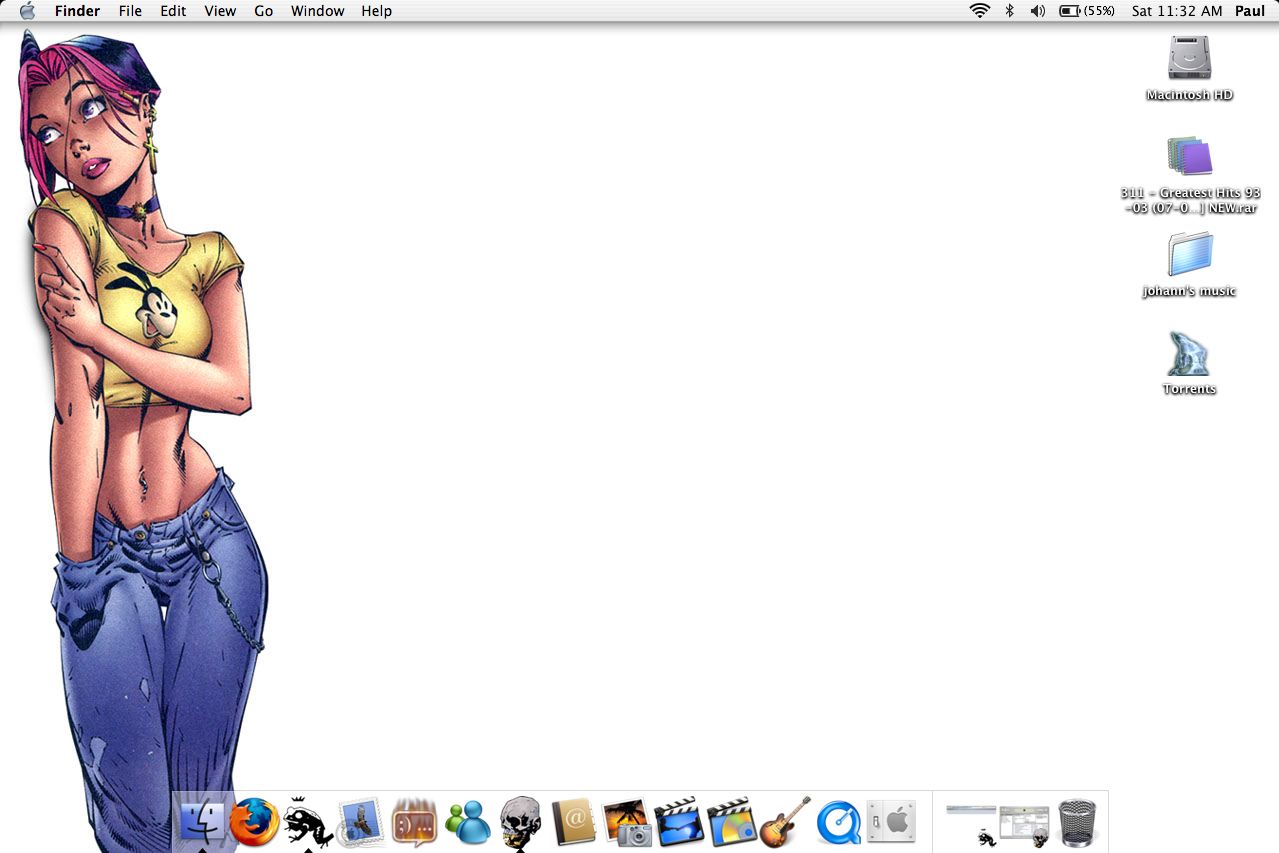
Task: Open the Apple menu
Action: pos(27,11)
